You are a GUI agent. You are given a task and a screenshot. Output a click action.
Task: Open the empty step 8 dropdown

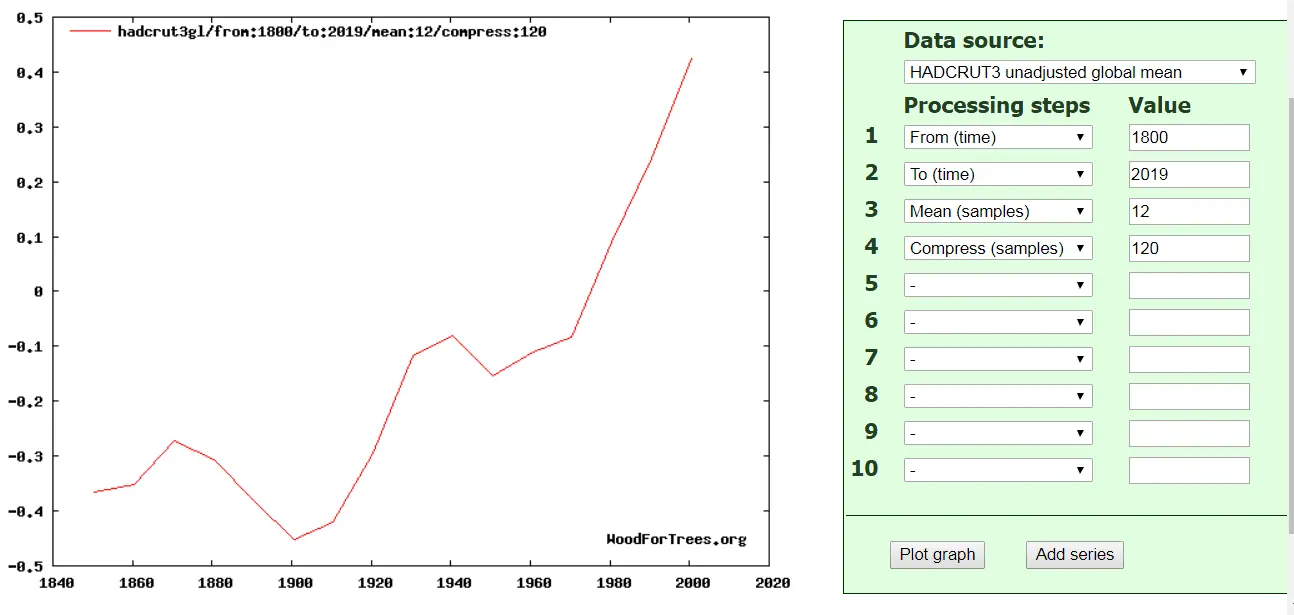pyautogui.click(x=997, y=396)
